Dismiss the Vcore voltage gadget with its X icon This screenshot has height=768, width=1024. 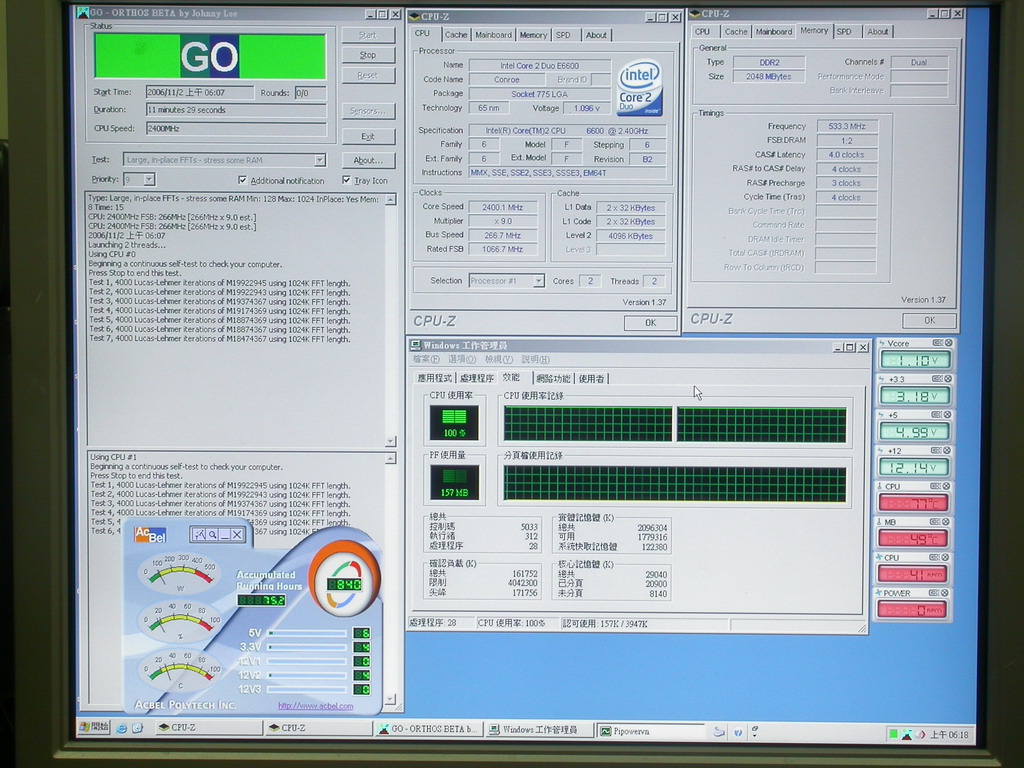[x=948, y=343]
